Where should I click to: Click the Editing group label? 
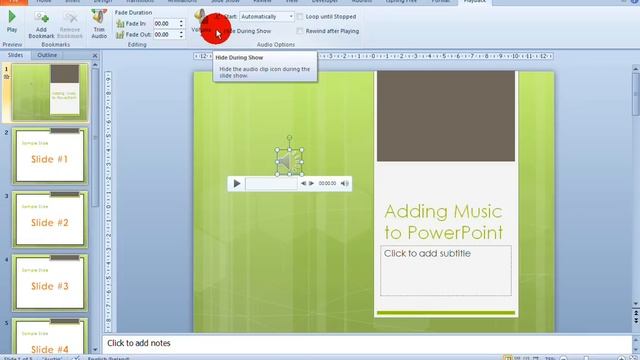(x=137, y=44)
